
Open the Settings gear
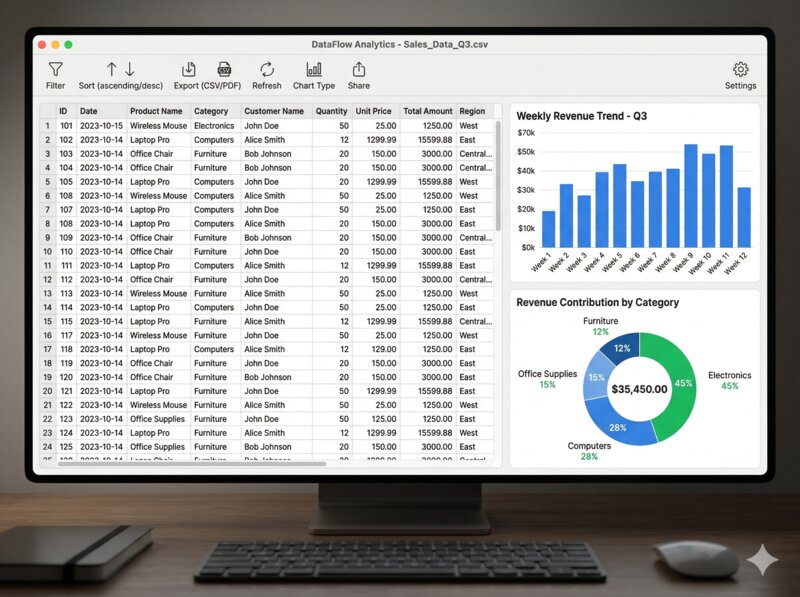pos(740,70)
